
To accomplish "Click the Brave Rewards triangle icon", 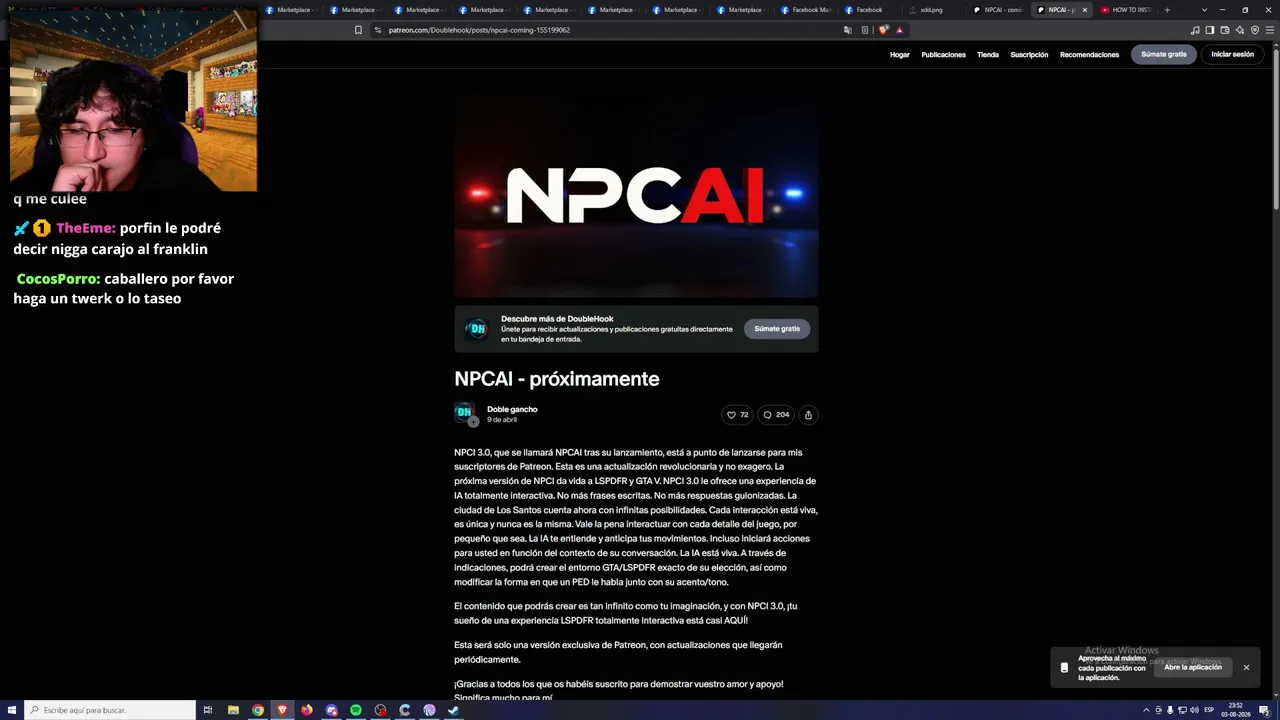I will pos(899,30).
